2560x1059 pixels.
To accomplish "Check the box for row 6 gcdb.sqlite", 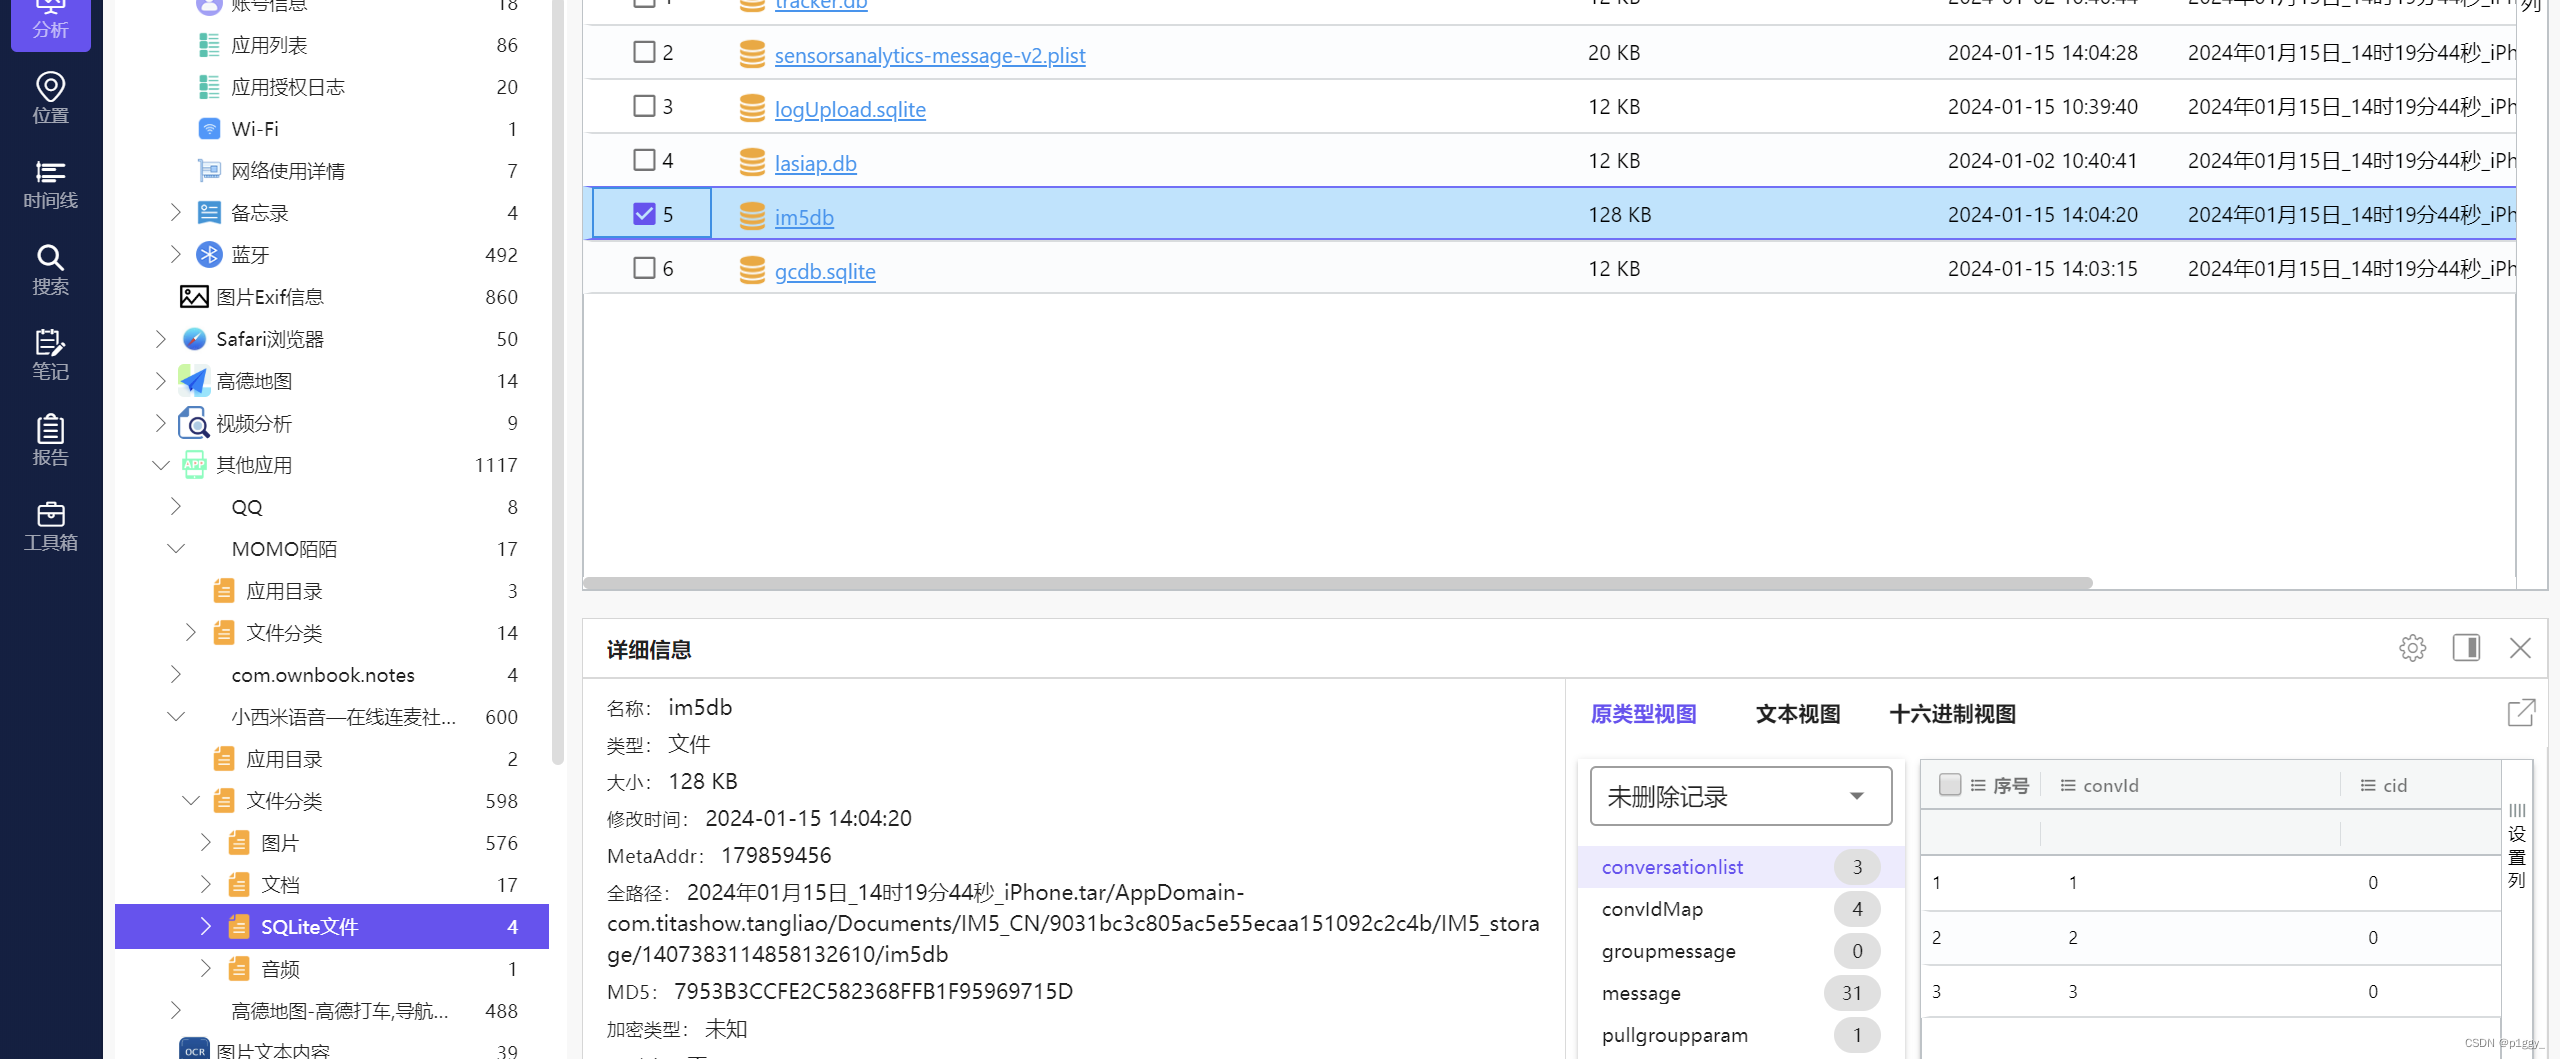I will click(644, 268).
